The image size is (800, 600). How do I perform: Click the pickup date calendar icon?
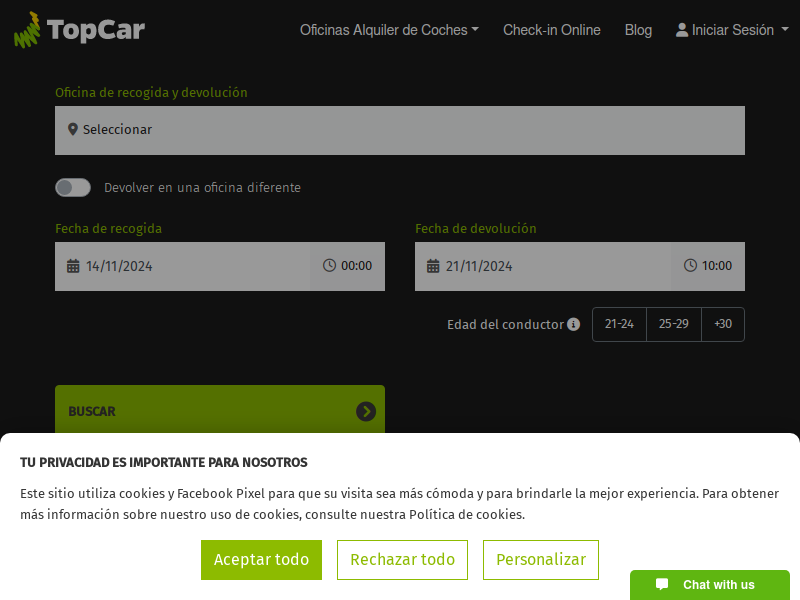point(73,266)
